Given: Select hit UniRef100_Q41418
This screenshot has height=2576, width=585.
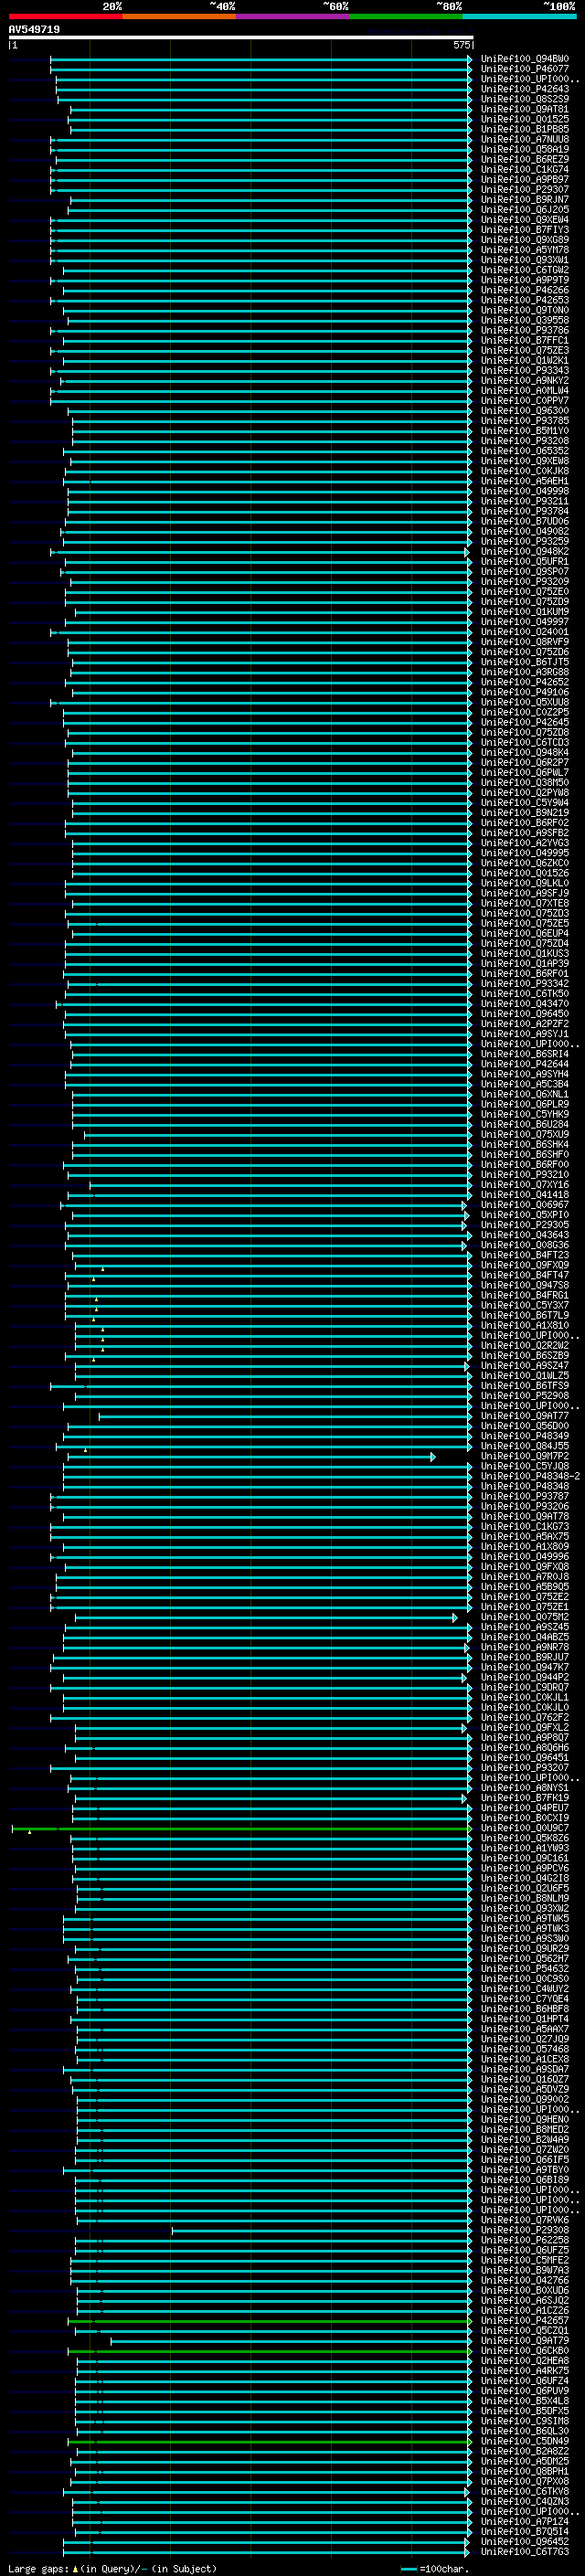Looking at the screenshot, I should (524, 1195).
